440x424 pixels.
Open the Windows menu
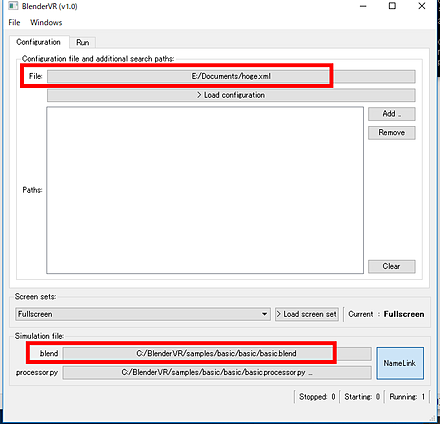[46, 22]
